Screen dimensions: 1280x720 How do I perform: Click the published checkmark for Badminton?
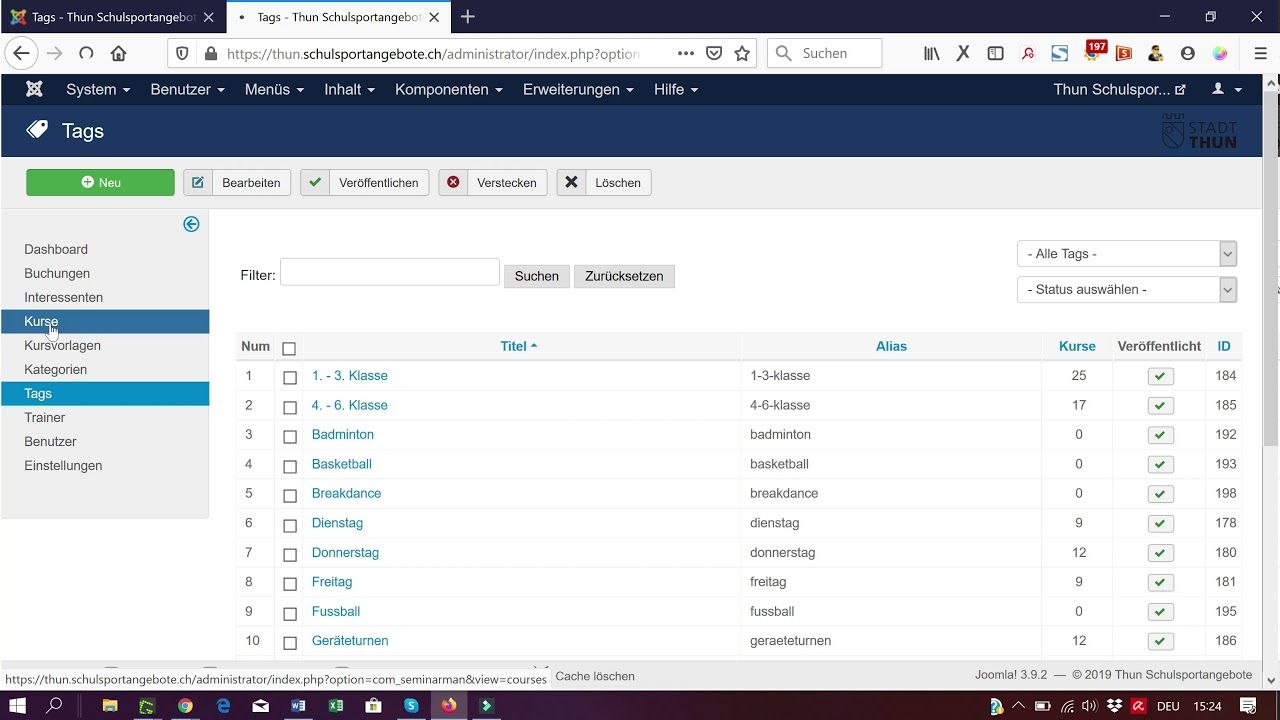click(1160, 435)
